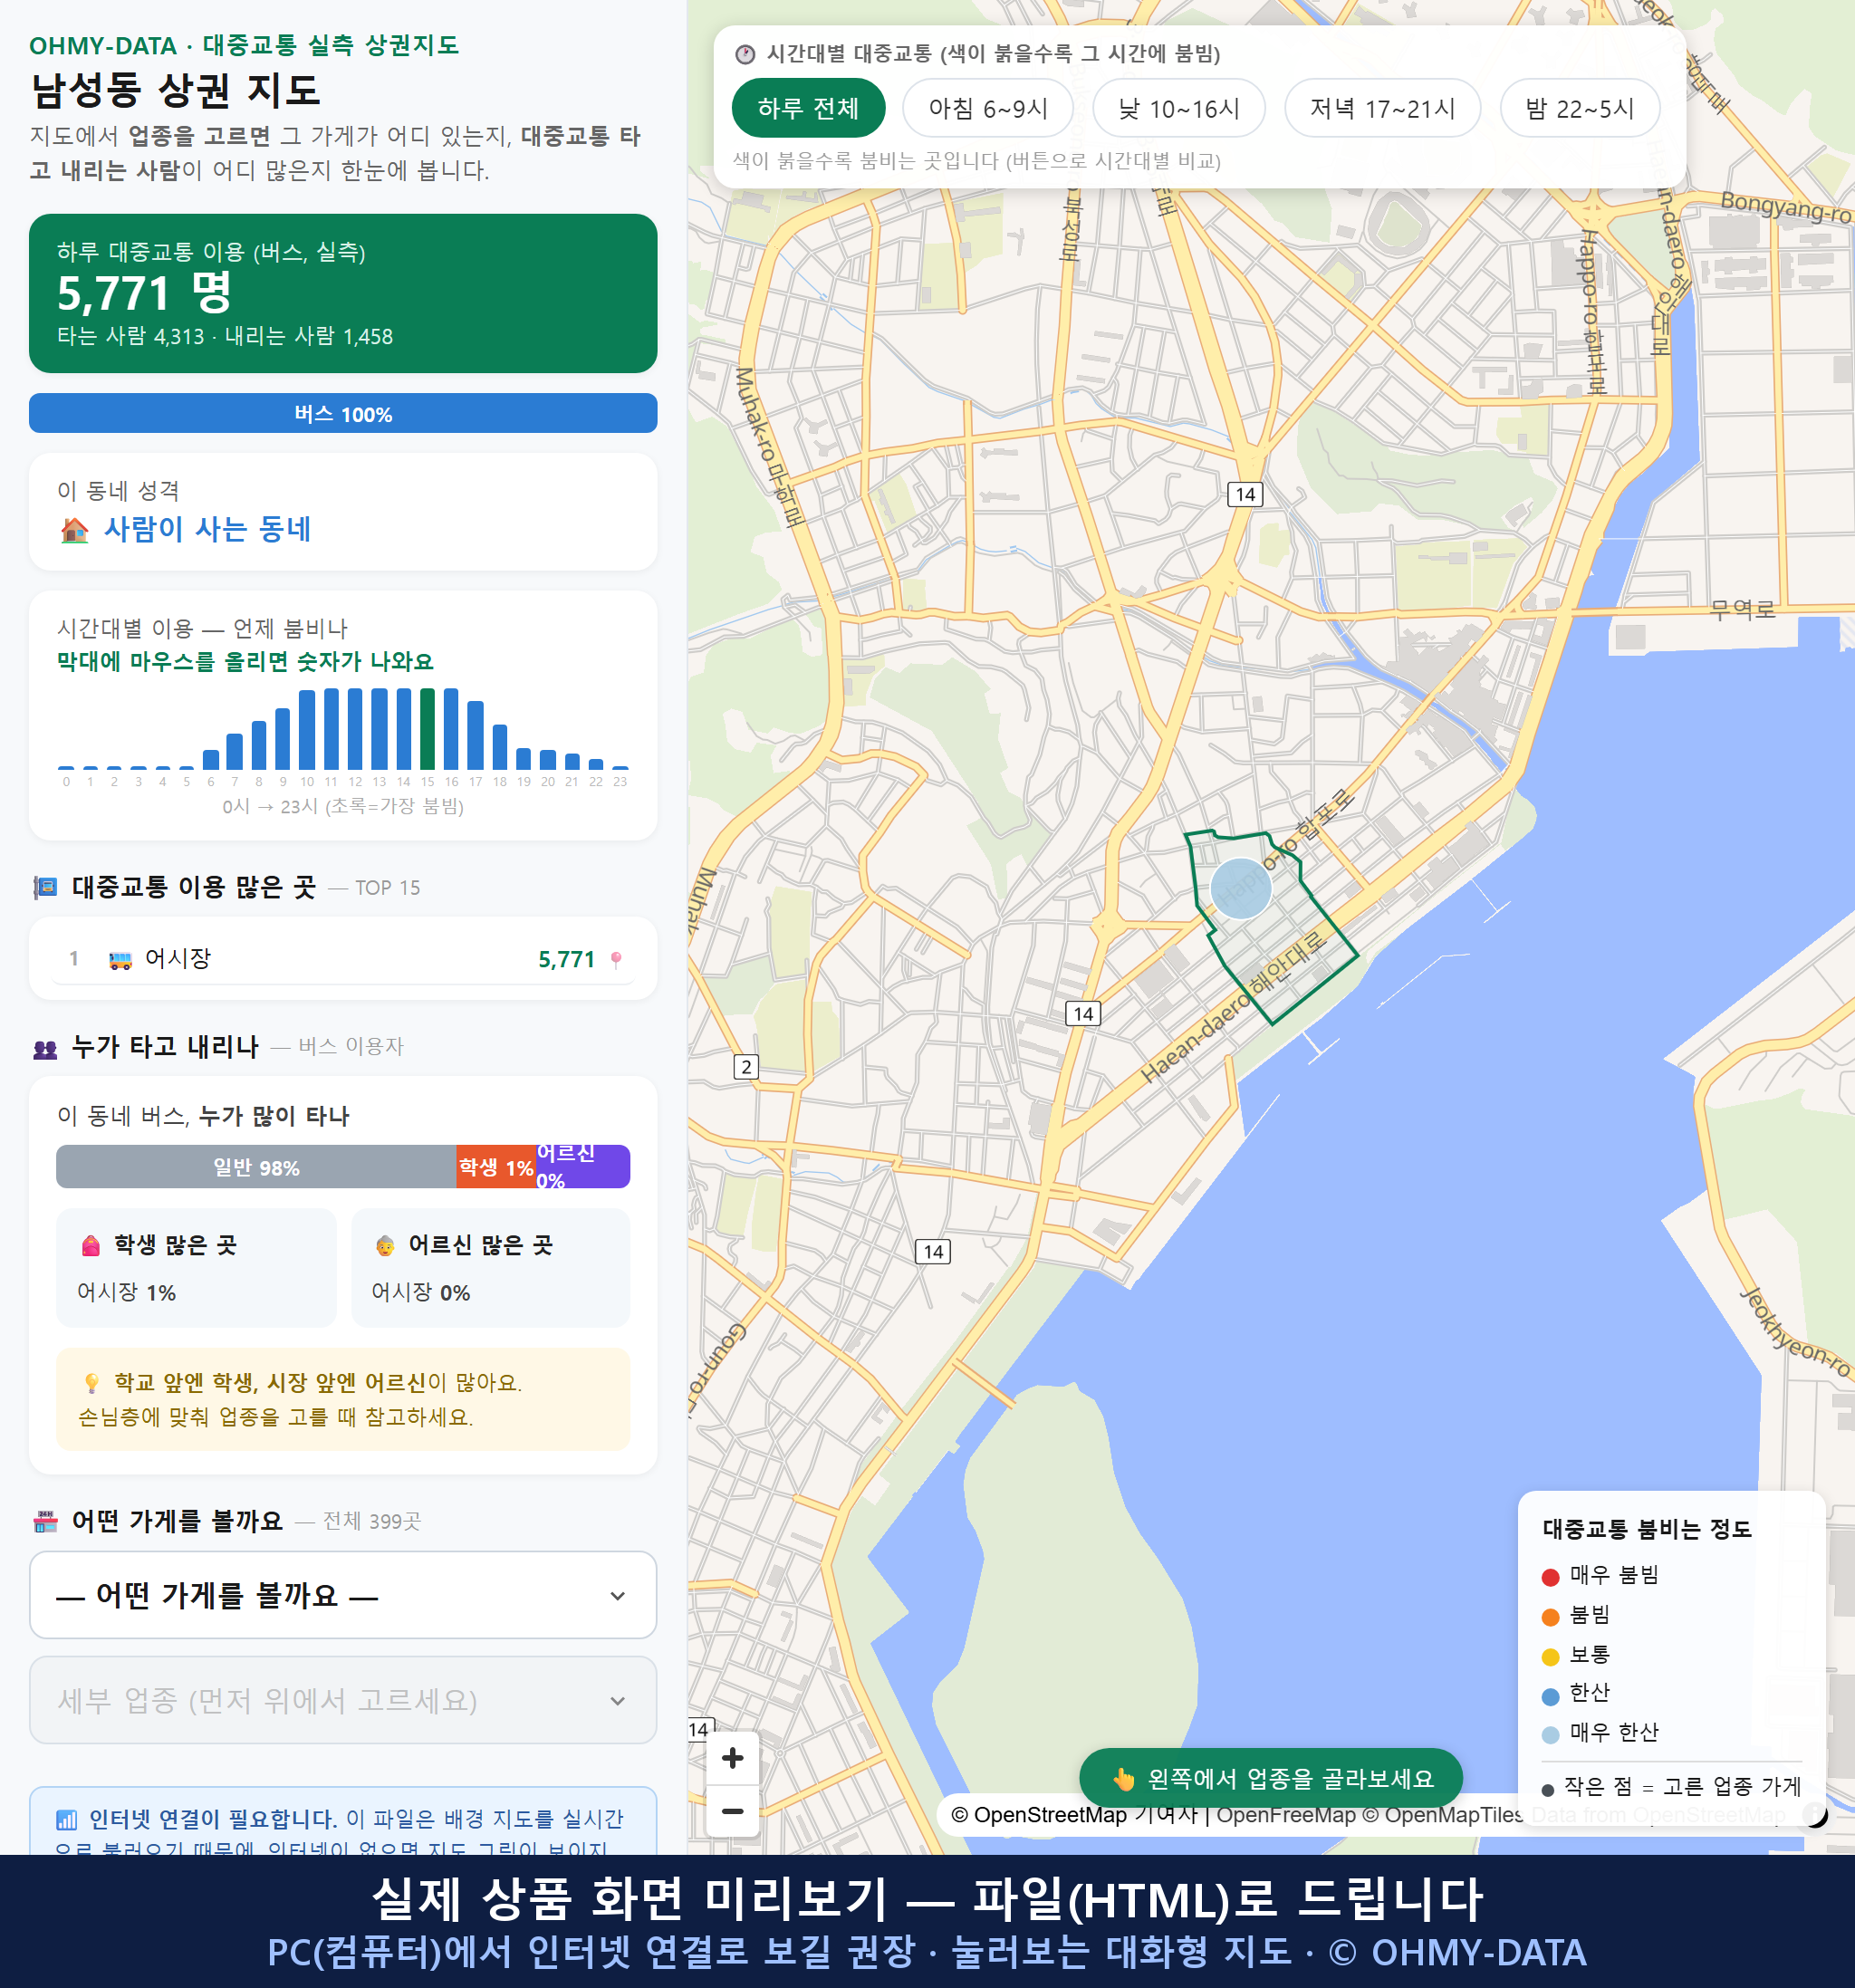Open the 세부 업종 dropdown
Image resolution: width=1855 pixels, height=1988 pixels.
point(343,1700)
